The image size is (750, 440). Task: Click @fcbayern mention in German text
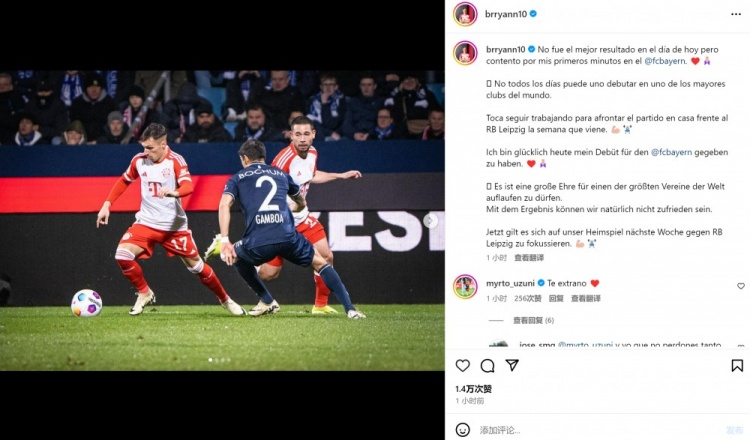coord(672,152)
